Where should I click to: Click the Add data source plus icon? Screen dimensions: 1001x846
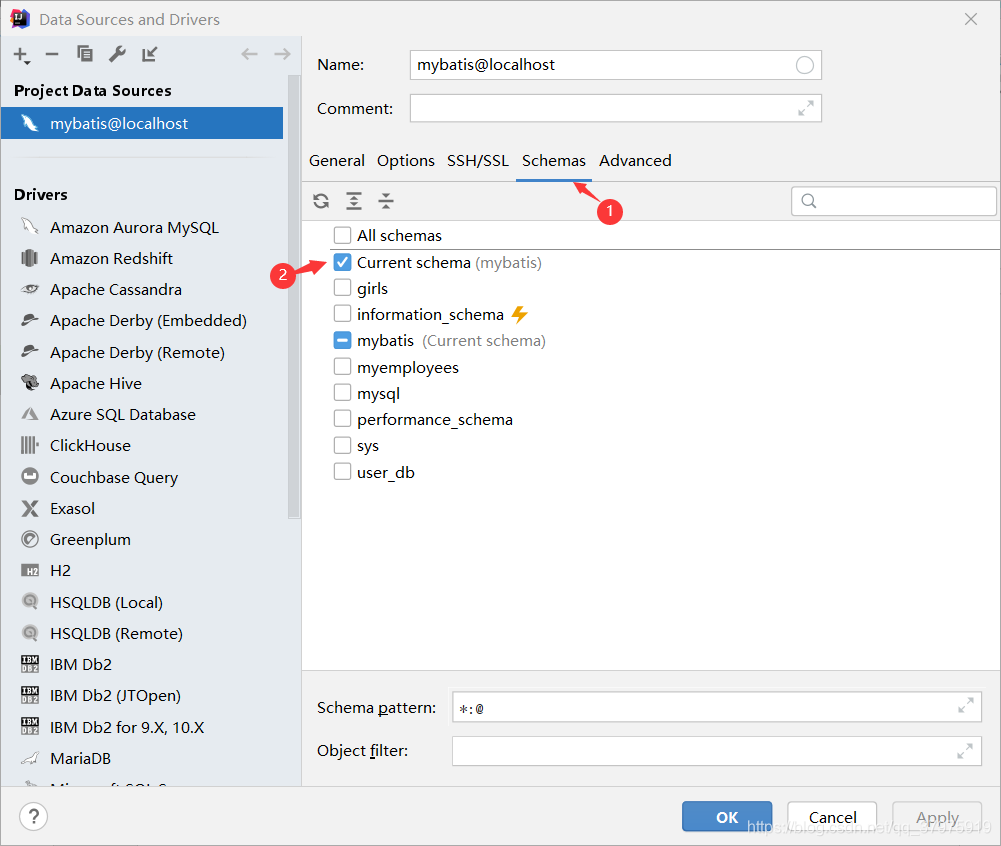point(21,56)
